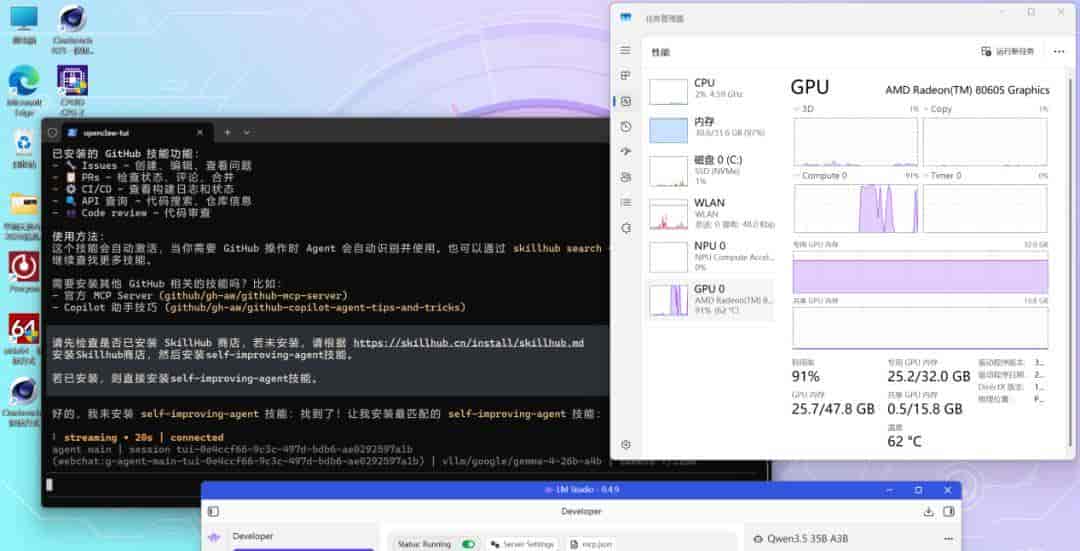Close the openclaw-tui terminal tab
1080x551 pixels.
point(200,132)
